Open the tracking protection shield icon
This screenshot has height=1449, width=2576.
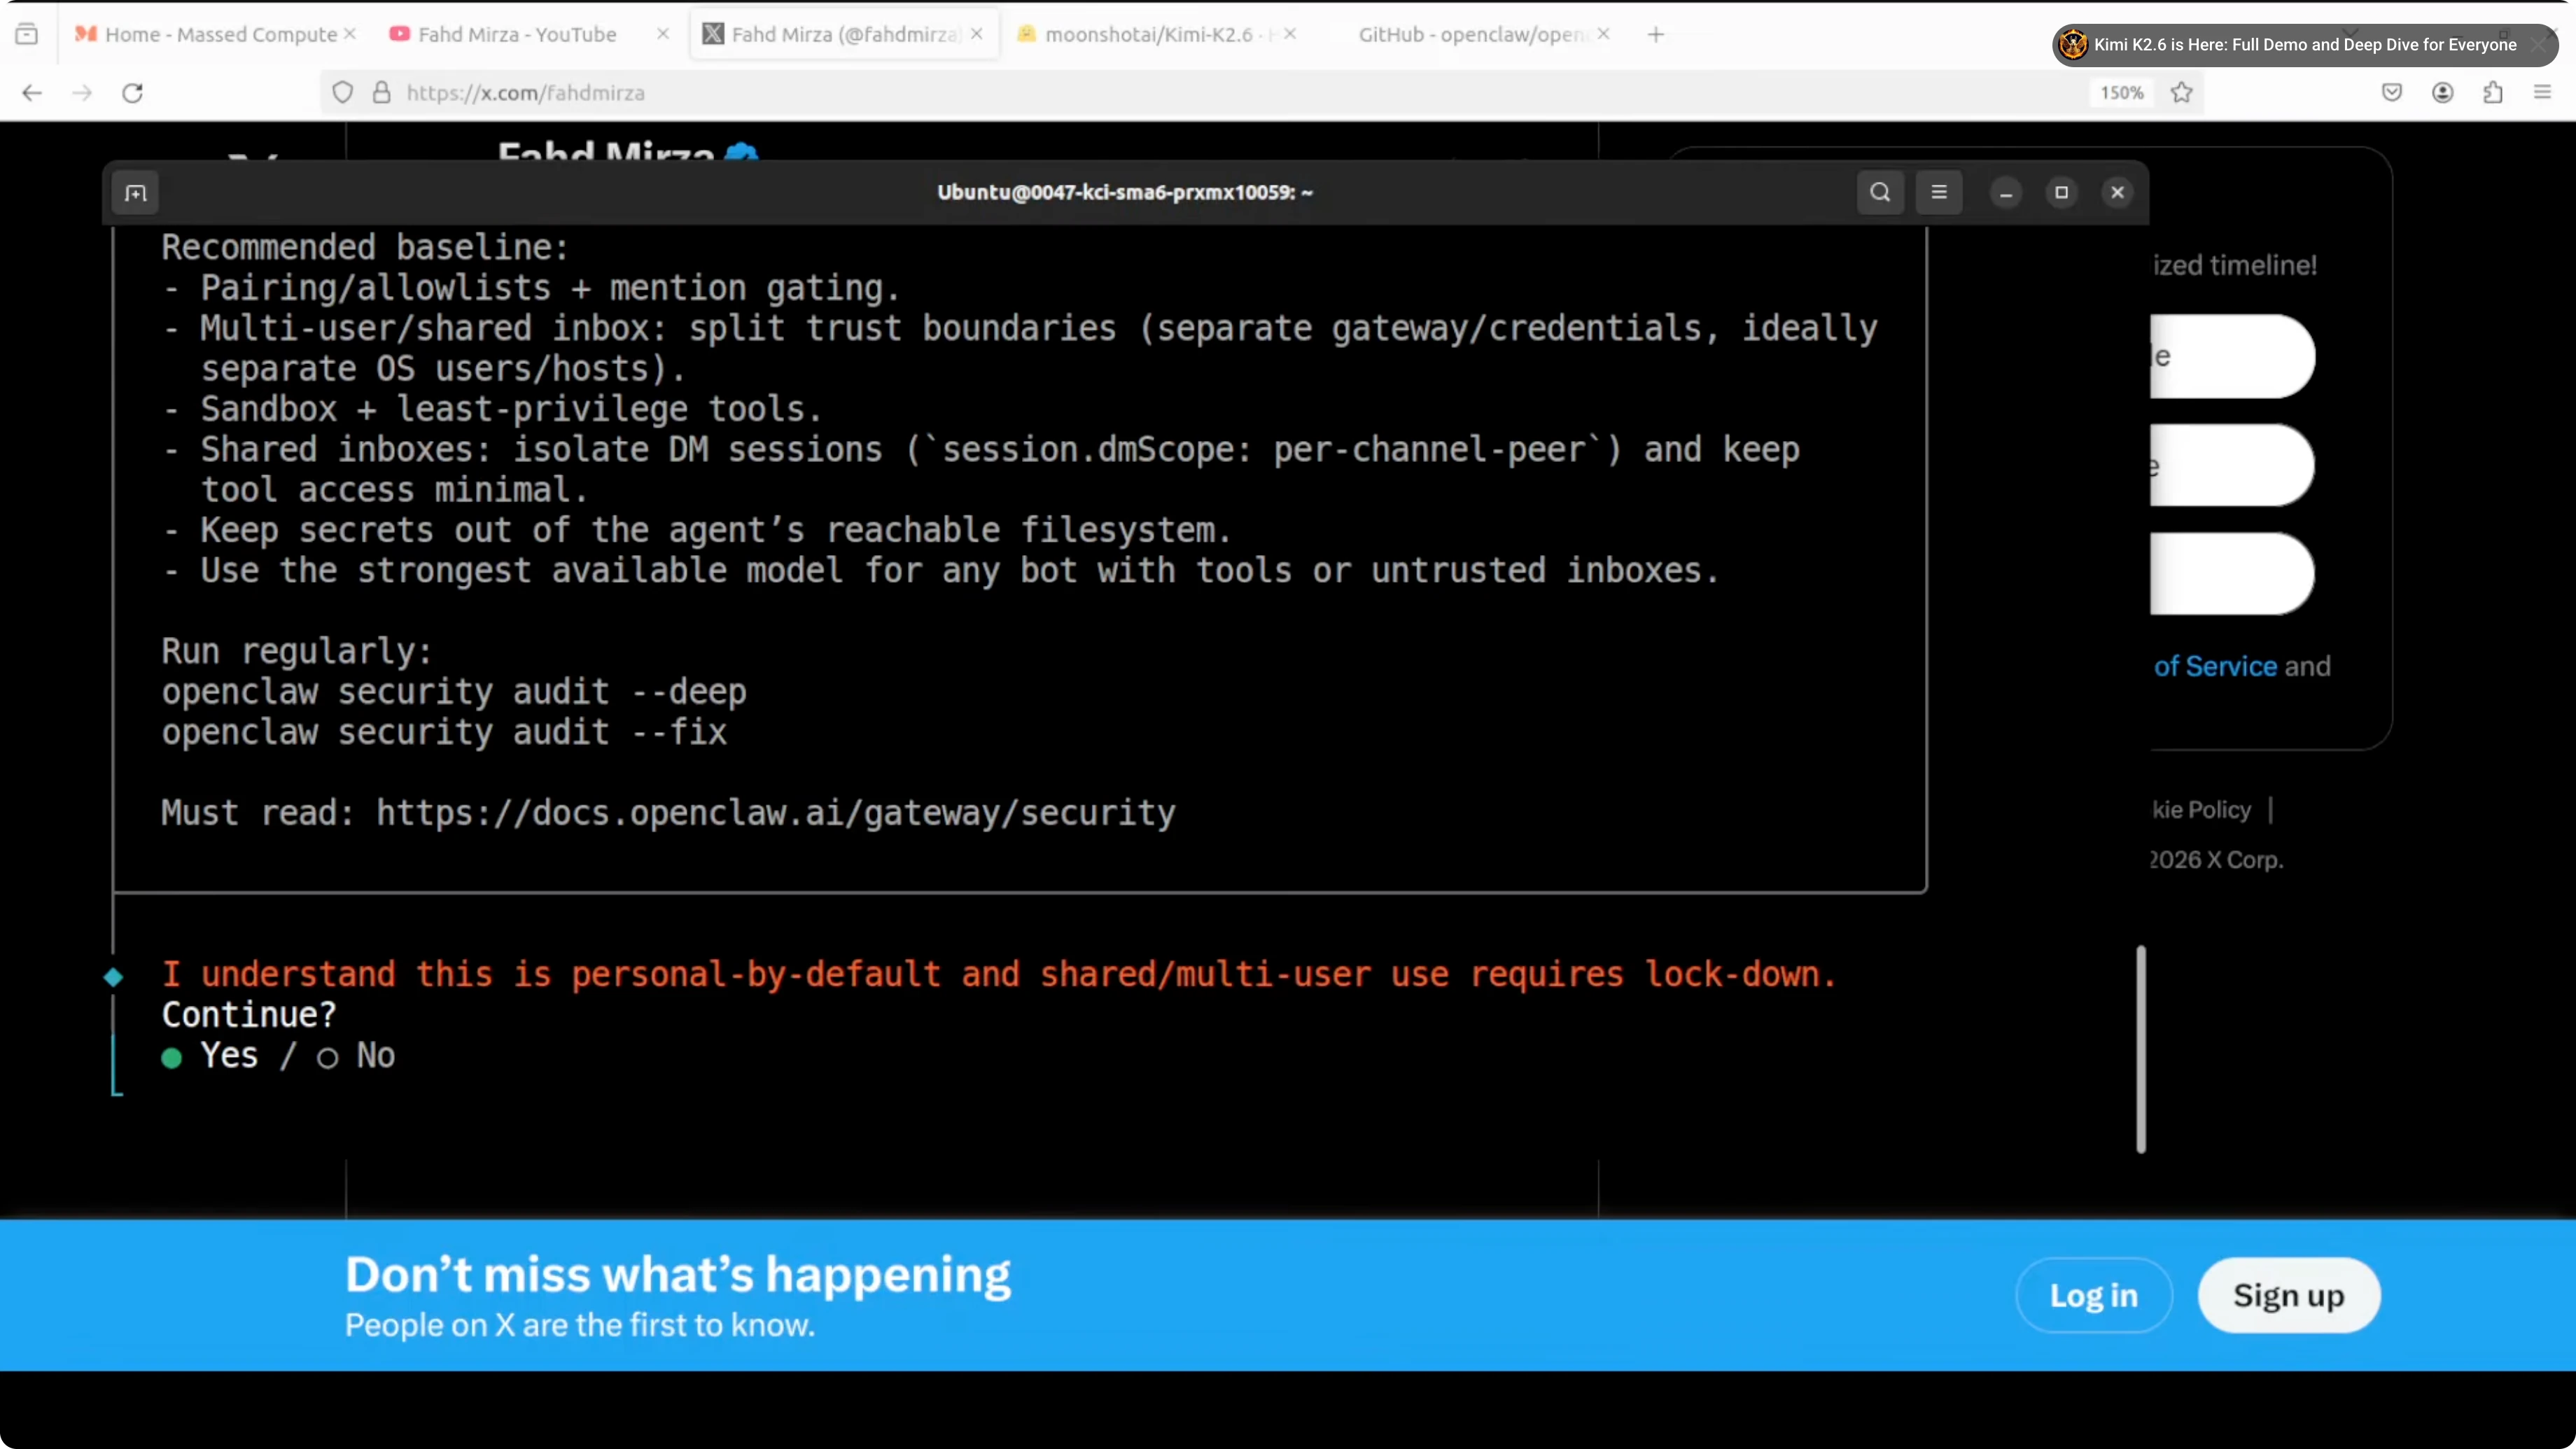tap(343, 93)
